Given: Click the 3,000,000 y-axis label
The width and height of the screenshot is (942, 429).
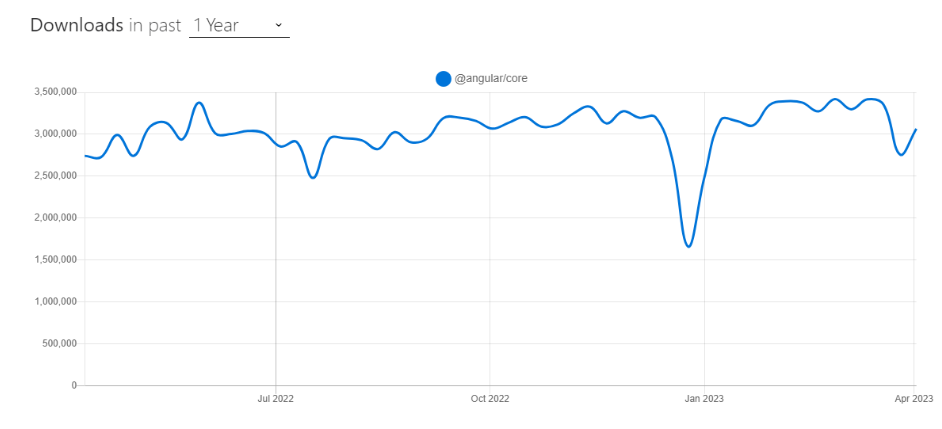Looking at the screenshot, I should [55, 134].
